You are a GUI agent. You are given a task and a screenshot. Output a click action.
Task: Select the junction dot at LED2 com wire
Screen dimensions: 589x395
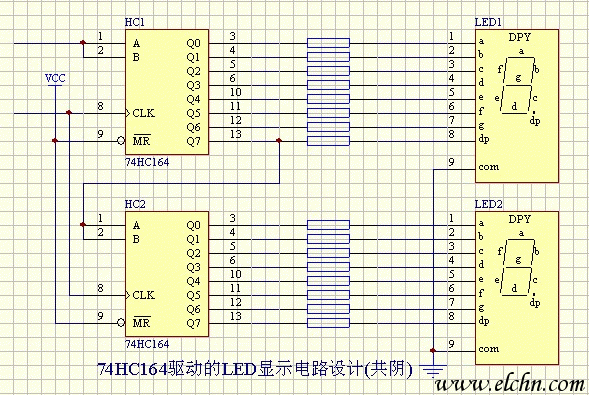433,351
